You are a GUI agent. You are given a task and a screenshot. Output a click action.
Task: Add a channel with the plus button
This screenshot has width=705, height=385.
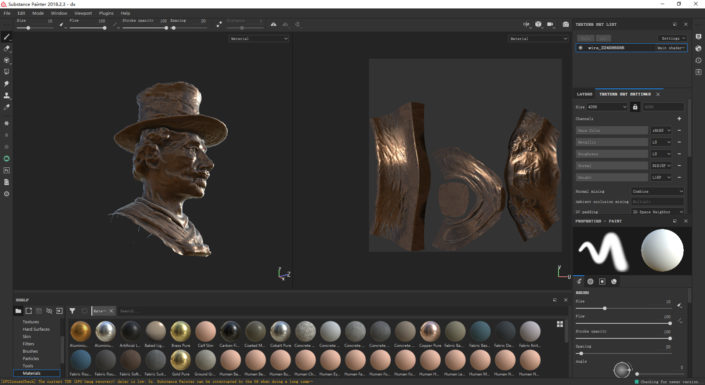click(x=679, y=119)
